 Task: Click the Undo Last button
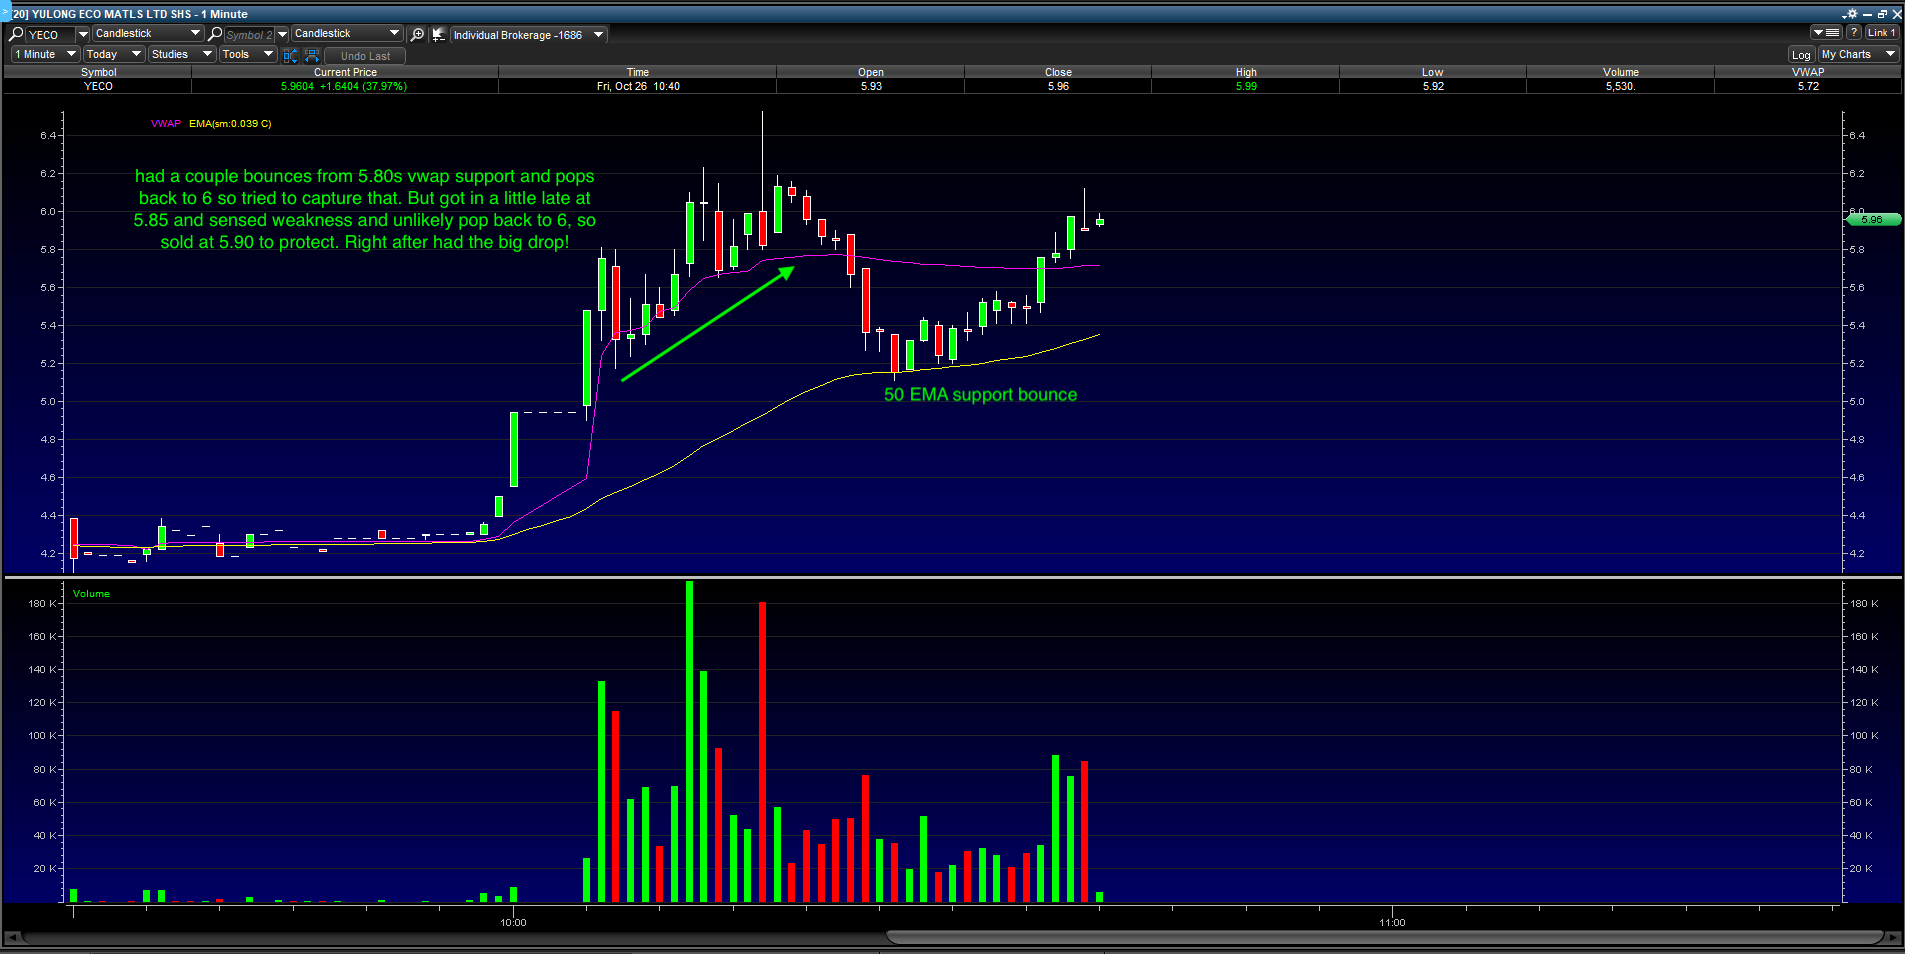[x=365, y=56]
